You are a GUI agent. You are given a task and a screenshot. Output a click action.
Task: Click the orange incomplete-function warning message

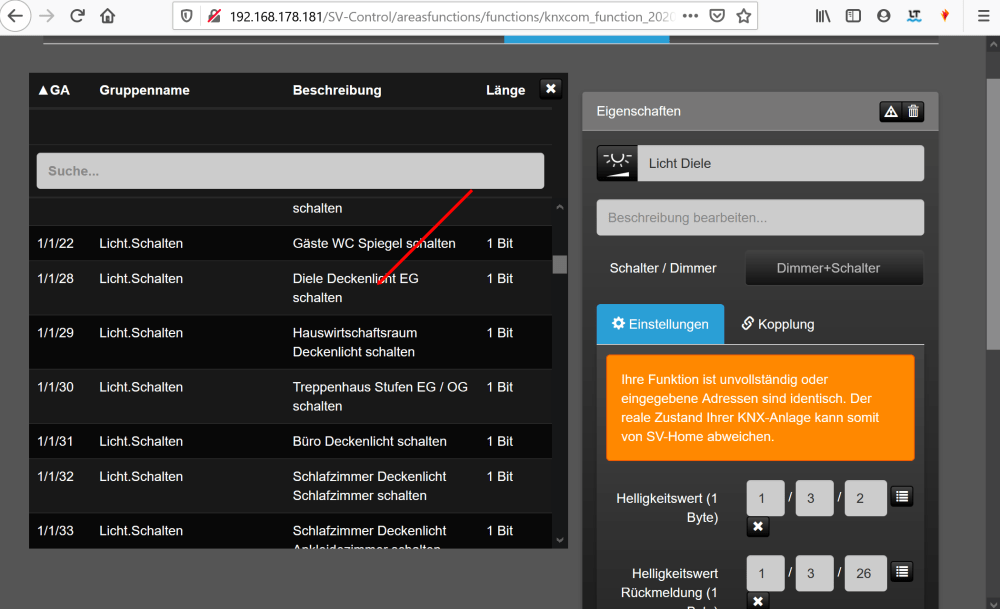tap(760, 408)
